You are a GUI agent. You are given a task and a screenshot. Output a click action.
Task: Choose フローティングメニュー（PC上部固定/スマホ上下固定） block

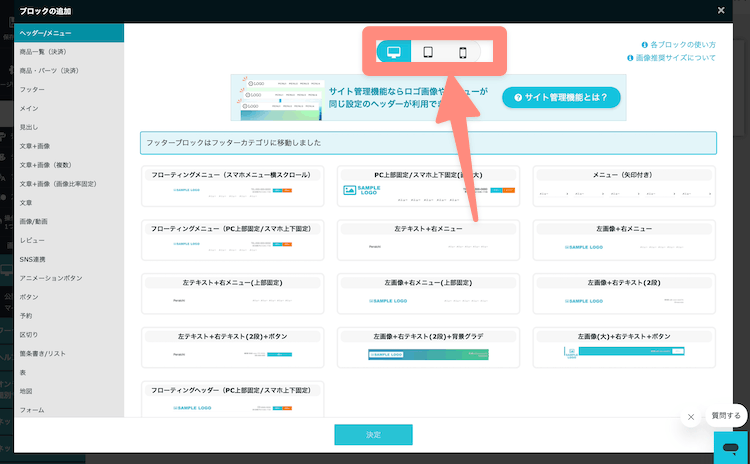point(232,240)
